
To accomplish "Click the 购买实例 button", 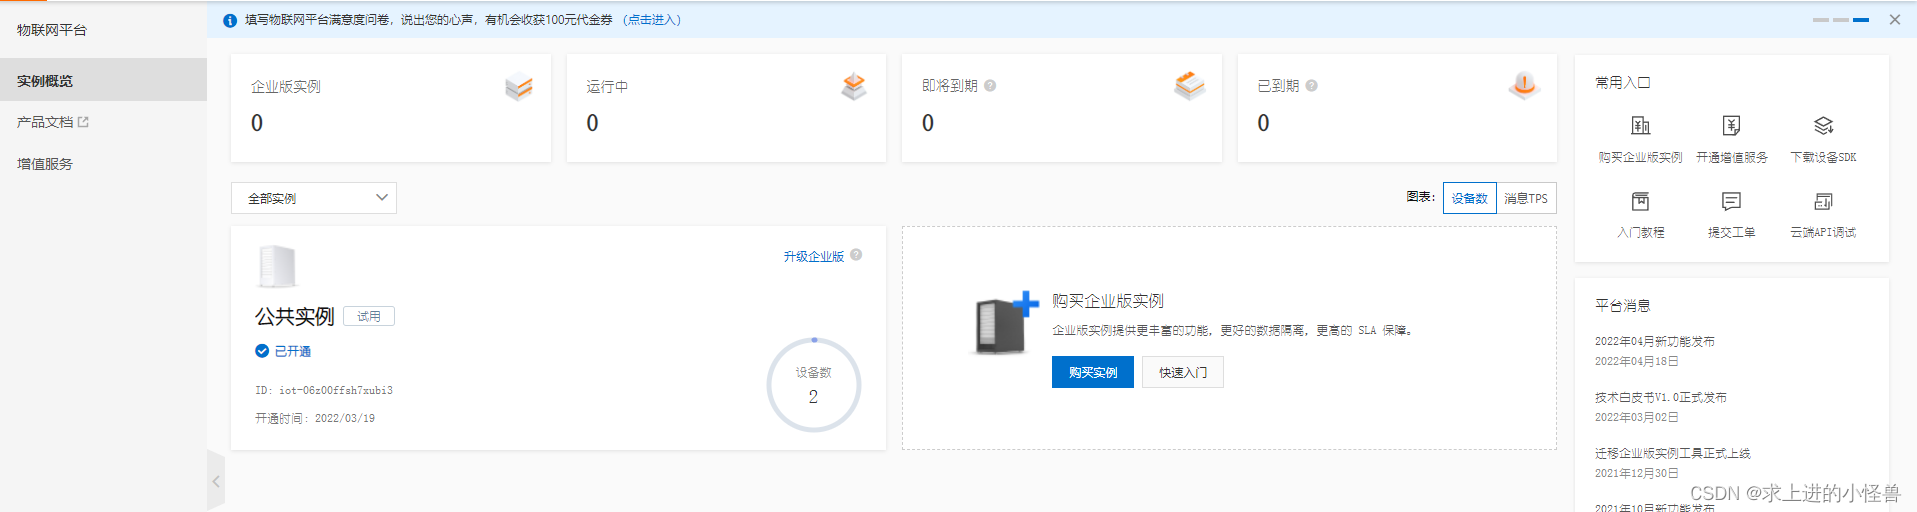I will click(x=1092, y=372).
